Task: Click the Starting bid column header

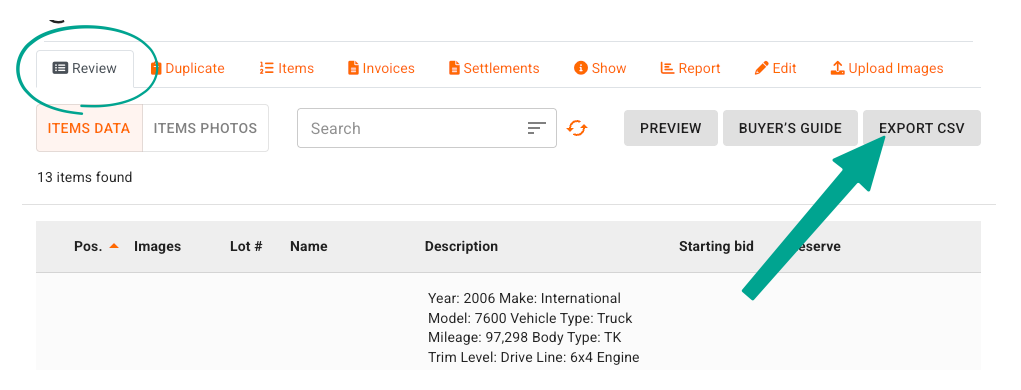Action: point(716,247)
